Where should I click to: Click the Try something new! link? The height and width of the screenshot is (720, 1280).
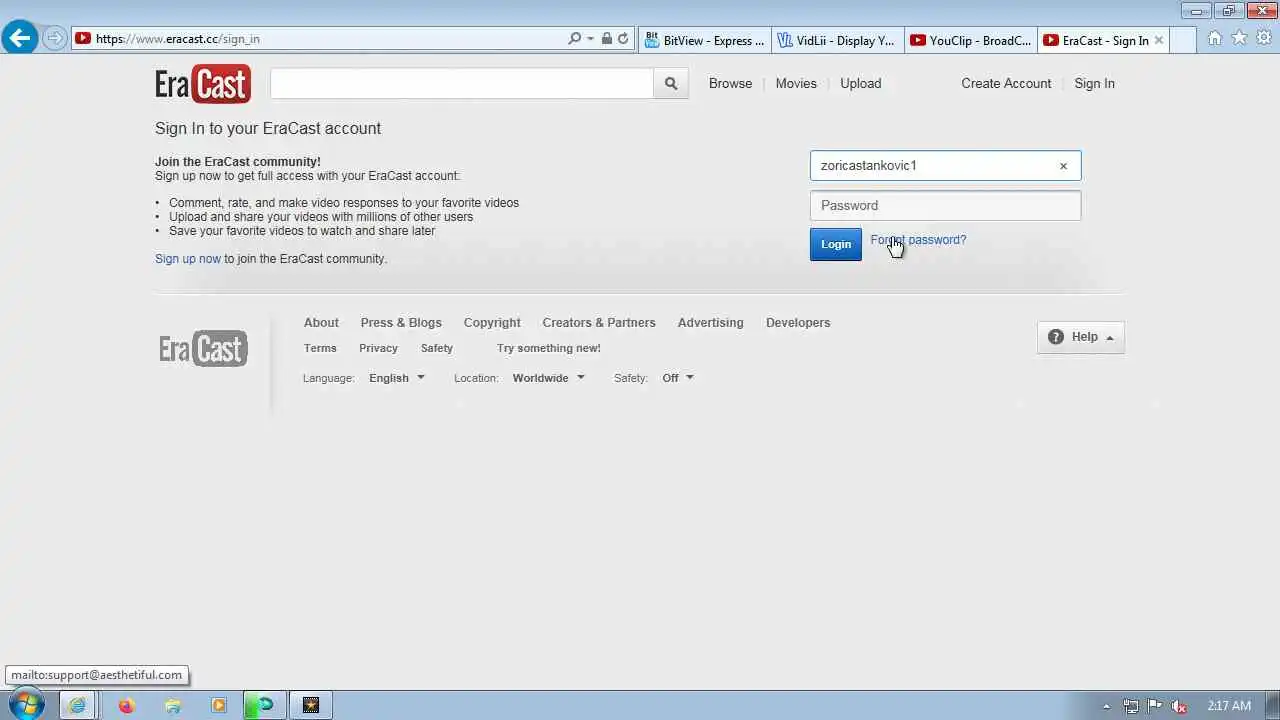549,348
